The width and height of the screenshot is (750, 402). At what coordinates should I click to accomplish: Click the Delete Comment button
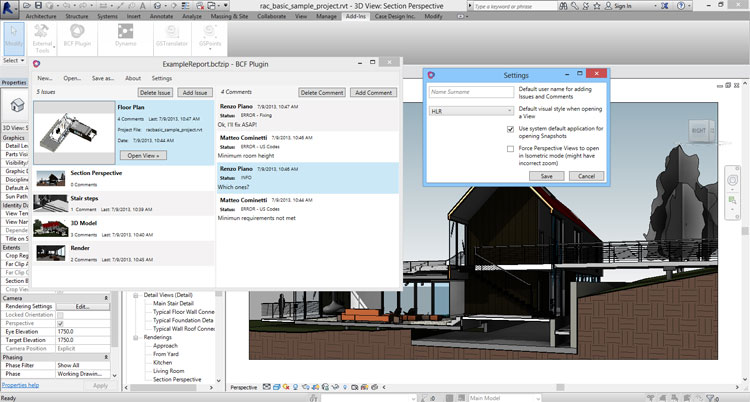[x=322, y=92]
